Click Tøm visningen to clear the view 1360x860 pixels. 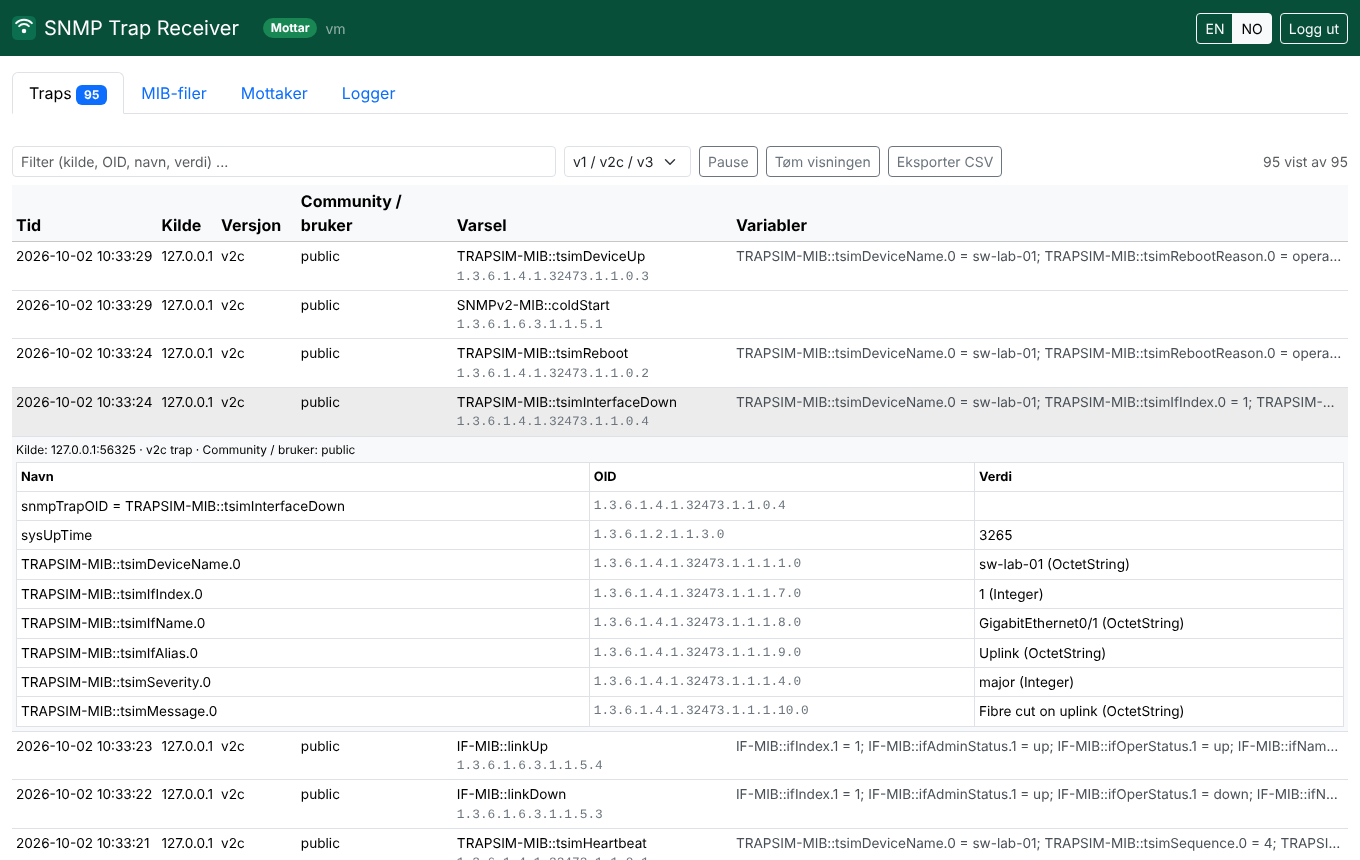[823, 162]
